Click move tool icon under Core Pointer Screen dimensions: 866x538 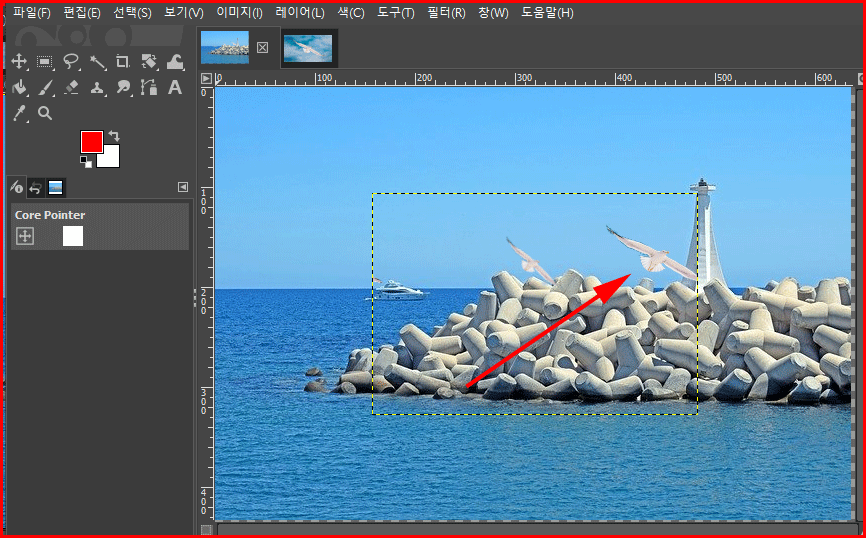(25, 236)
